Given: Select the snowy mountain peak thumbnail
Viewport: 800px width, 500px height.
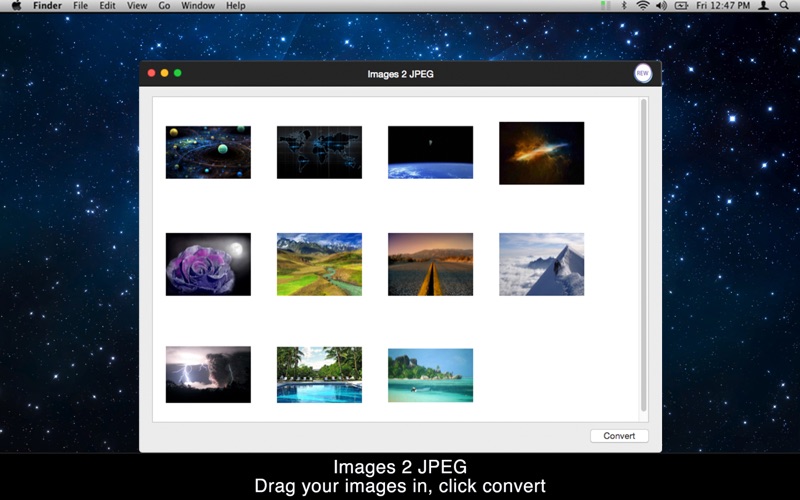Looking at the screenshot, I should point(542,264).
